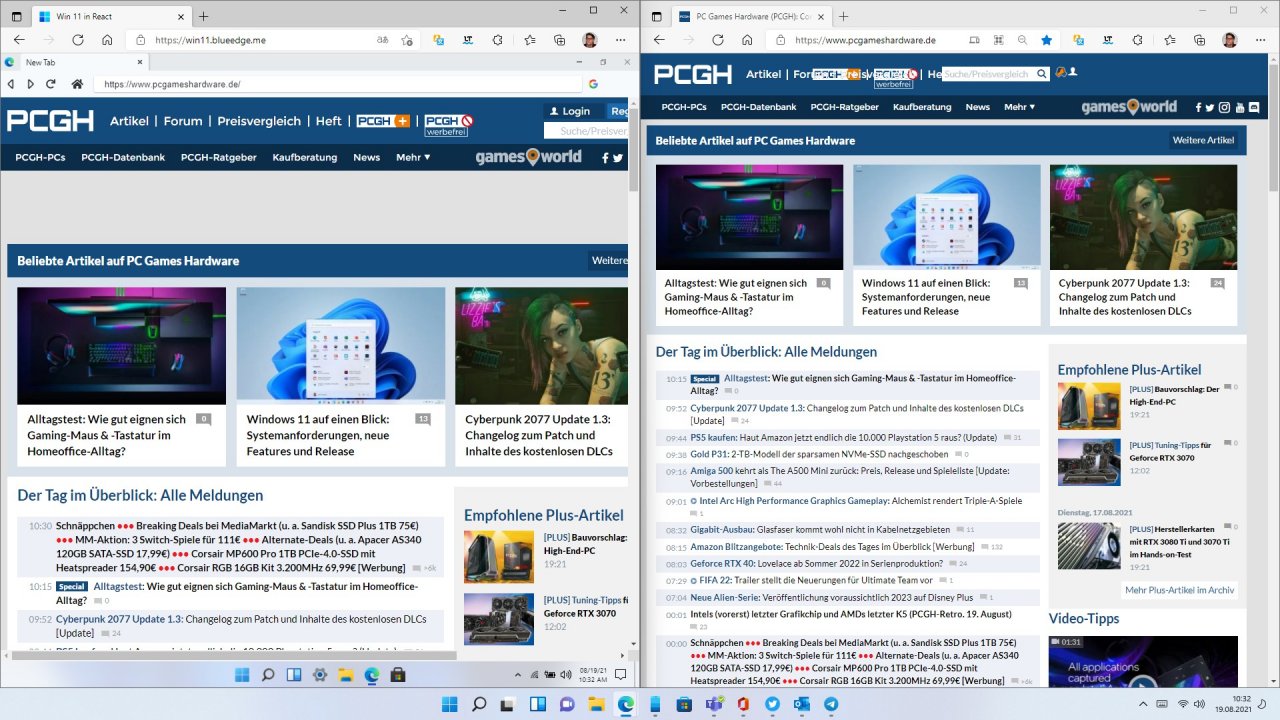Image resolution: width=1280 pixels, height=720 pixels.
Task: Click Back arrow in left Edge window
Action: pos(18,40)
